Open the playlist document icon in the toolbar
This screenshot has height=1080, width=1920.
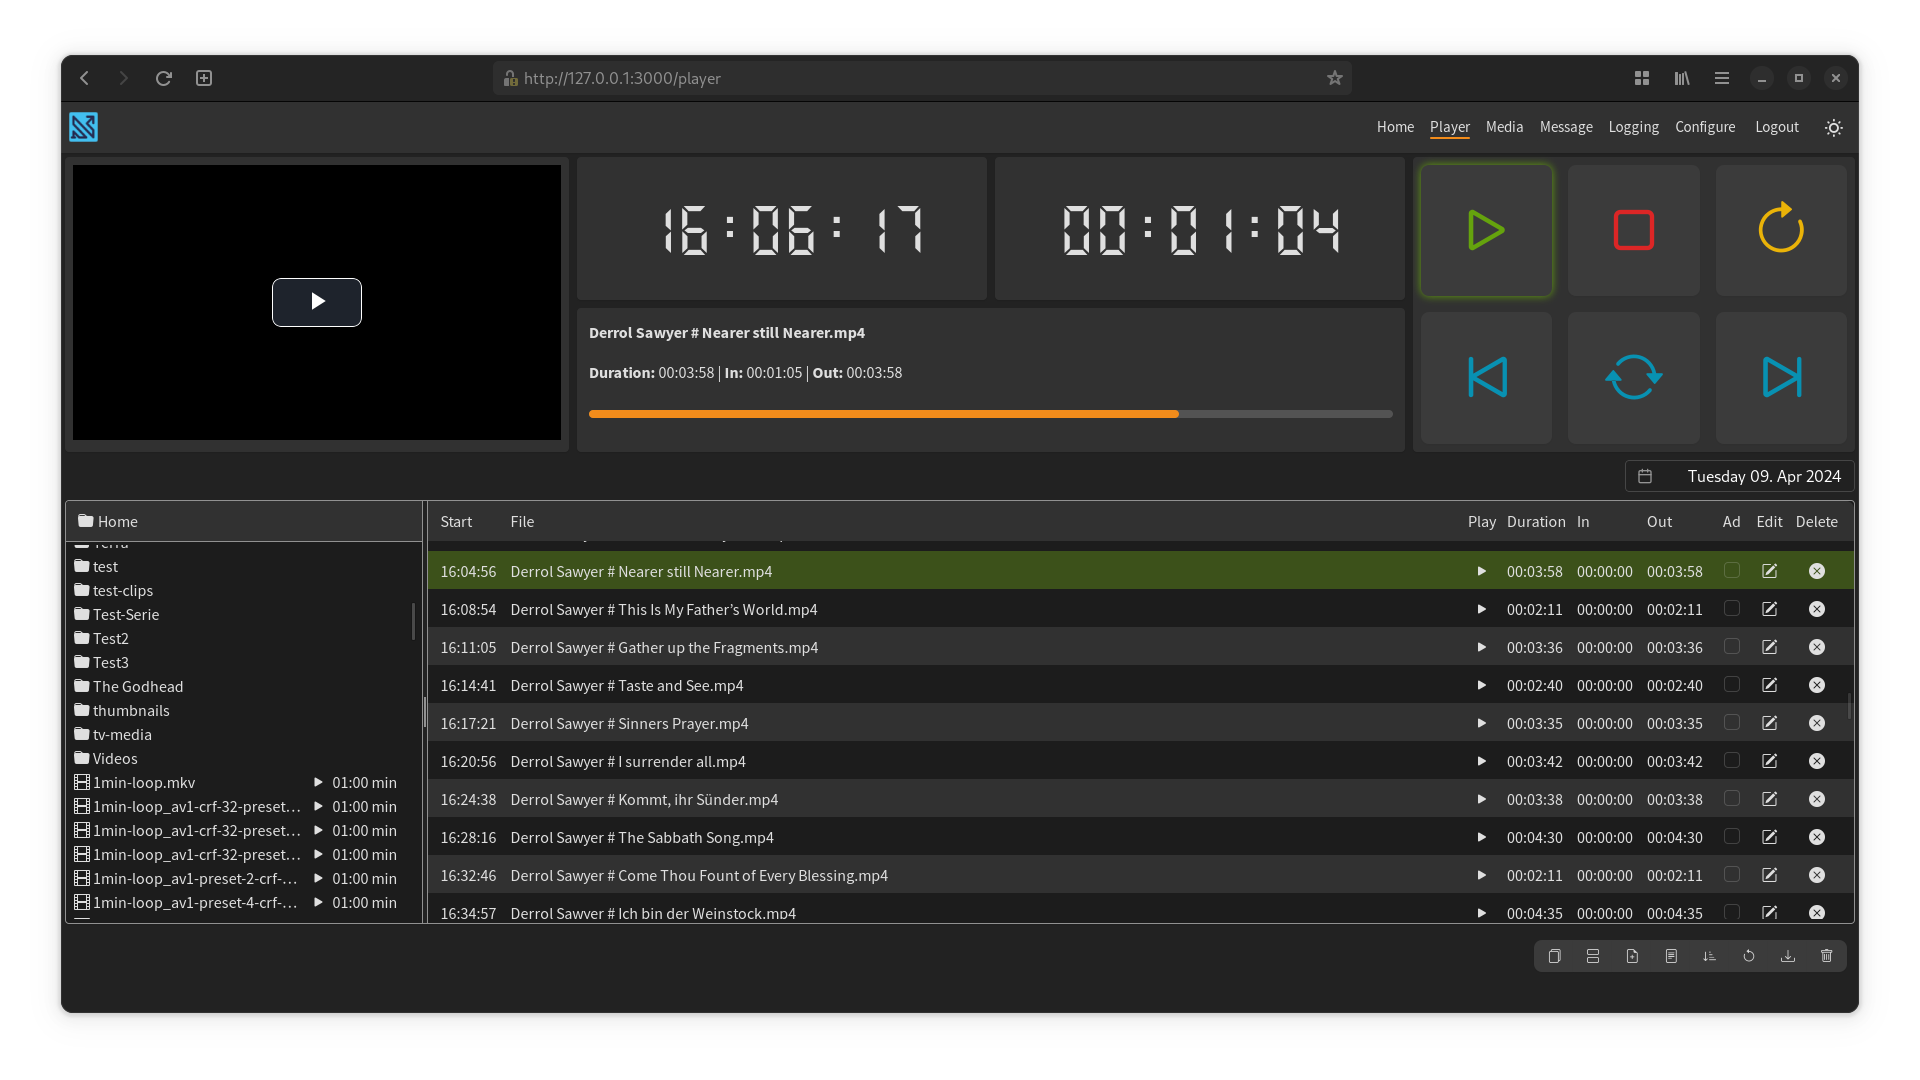click(x=1671, y=956)
